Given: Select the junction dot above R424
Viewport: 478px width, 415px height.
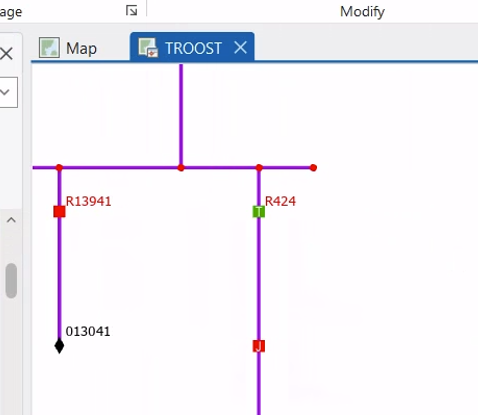Looking at the screenshot, I should 259,168.
